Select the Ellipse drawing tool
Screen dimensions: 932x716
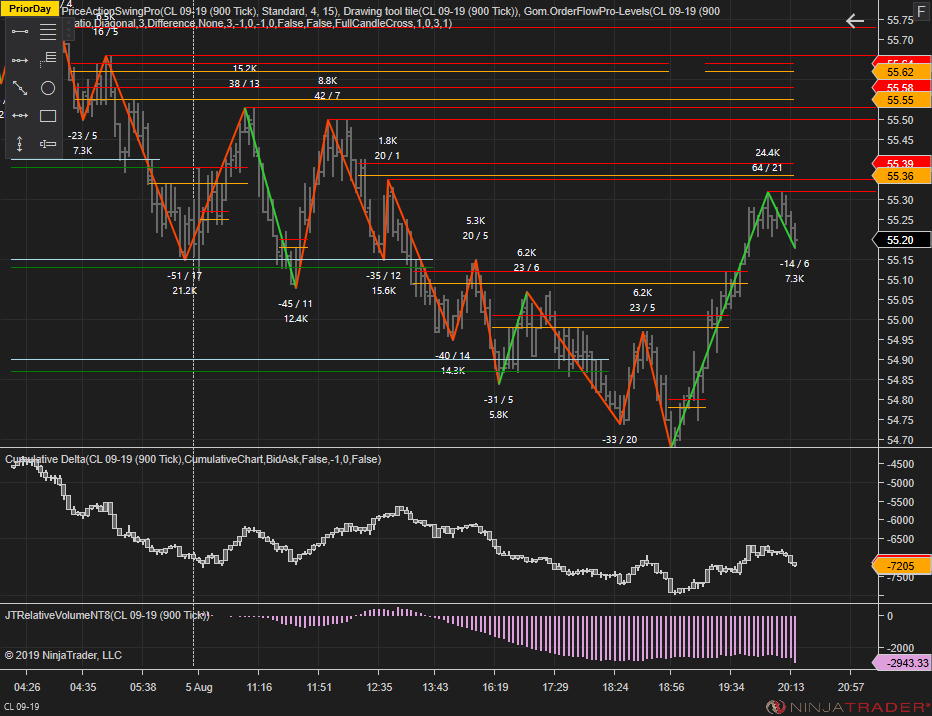(x=48, y=88)
